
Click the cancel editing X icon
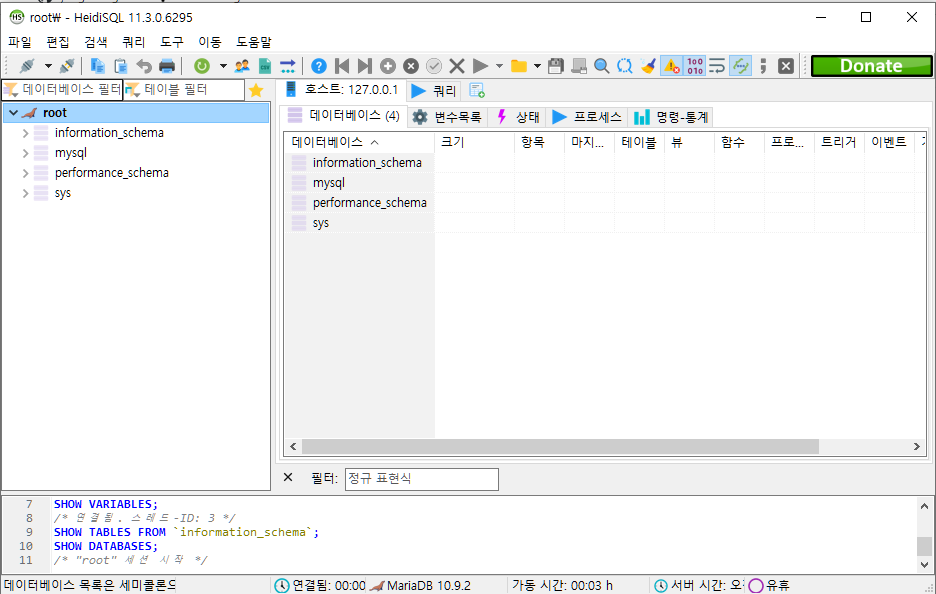click(457, 66)
